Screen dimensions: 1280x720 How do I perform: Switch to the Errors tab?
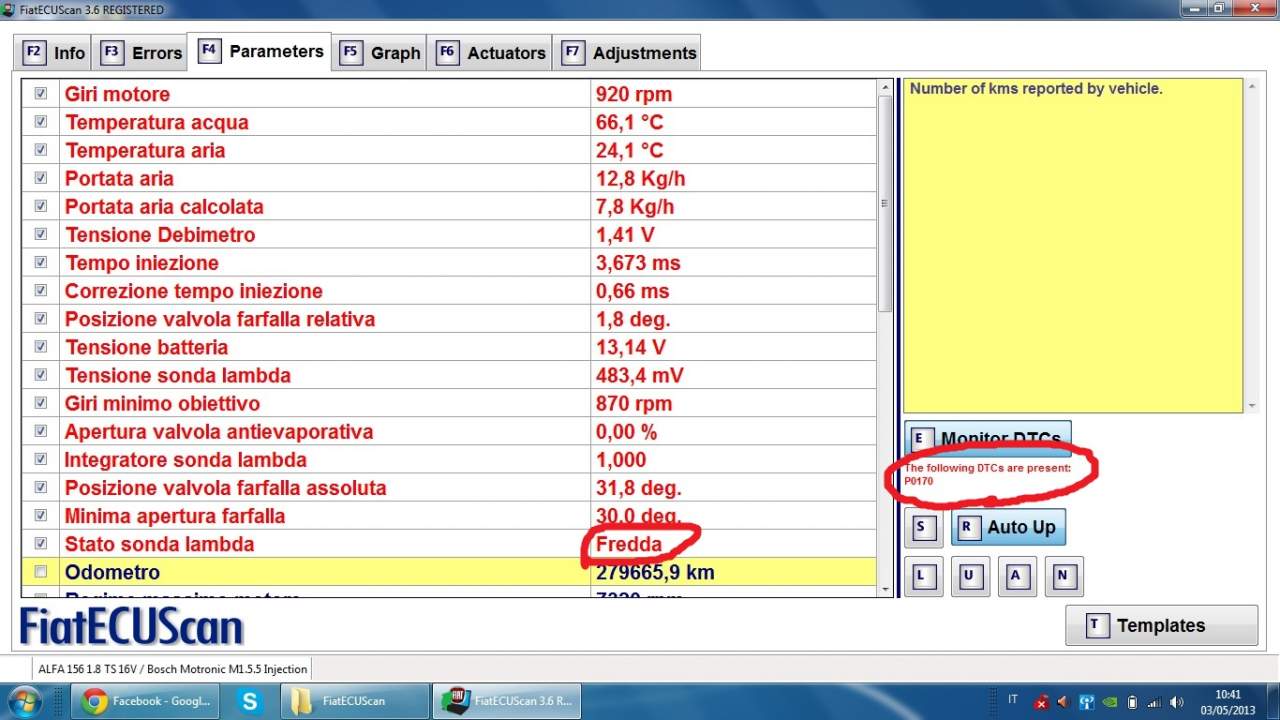143,53
